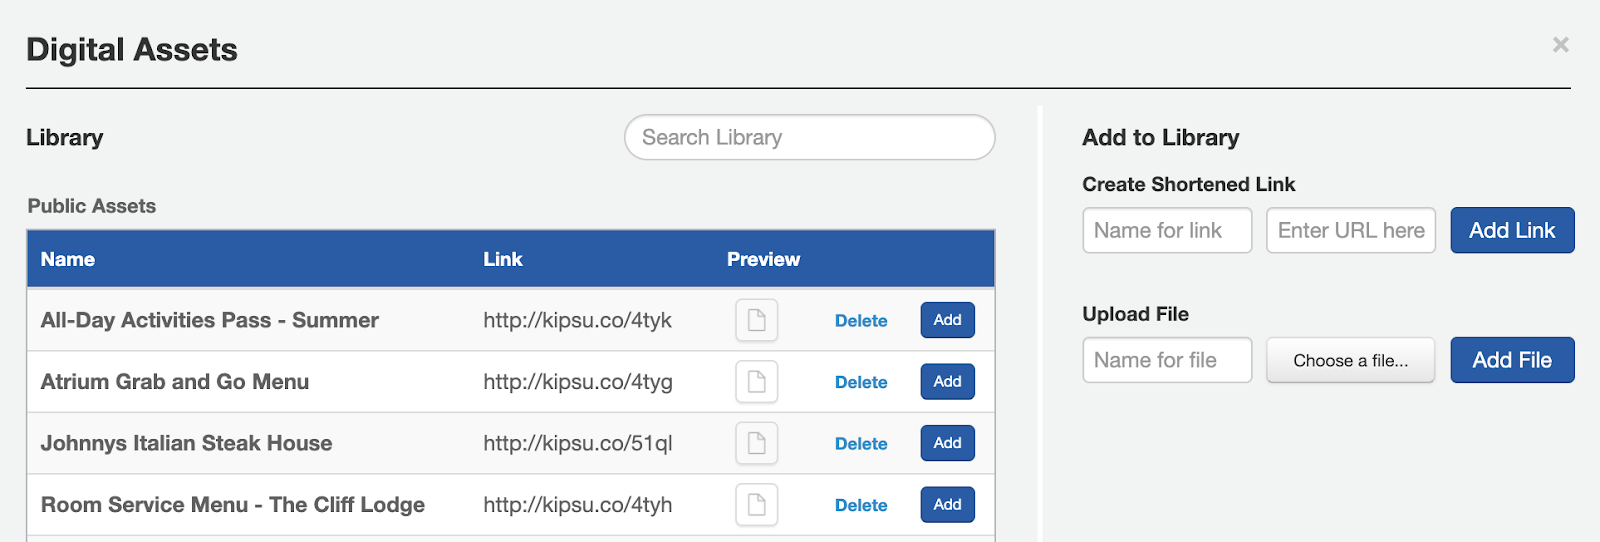Viewport: 1600px width, 542px height.
Task: Click the Name for link field
Action: [x=1167, y=231]
